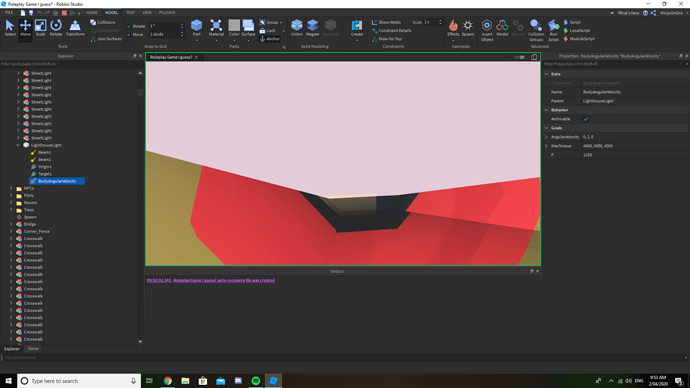Apply Union to selected parts
This screenshot has width=690, height=388.
(297, 27)
